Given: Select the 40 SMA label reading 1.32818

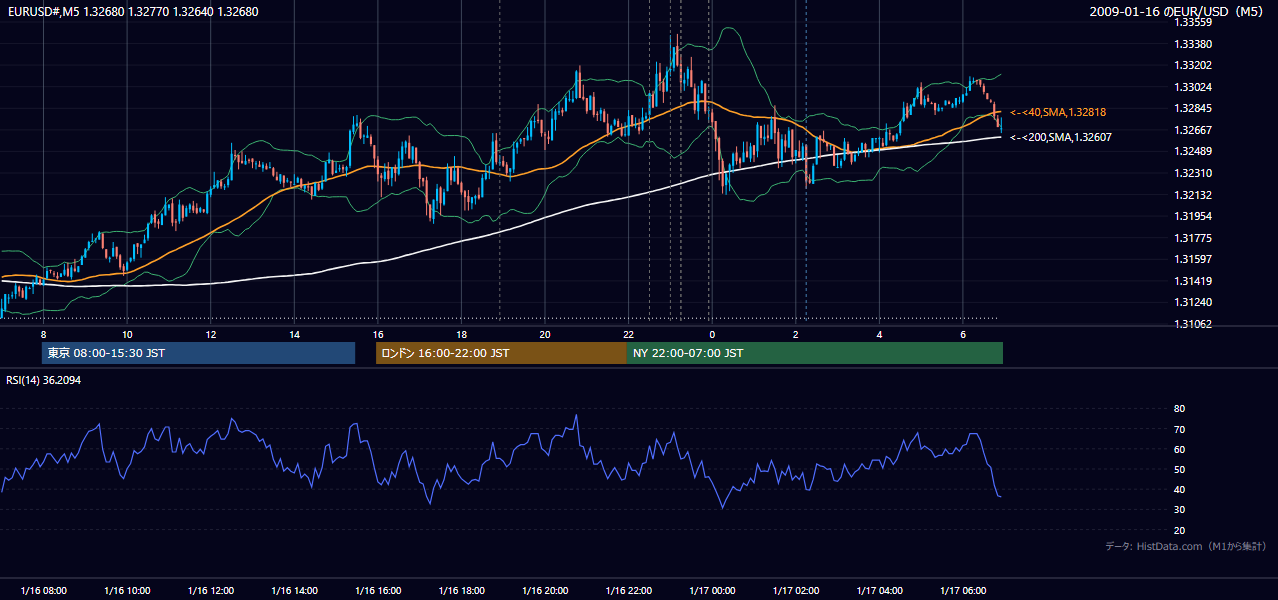Looking at the screenshot, I should (x=1058, y=112).
